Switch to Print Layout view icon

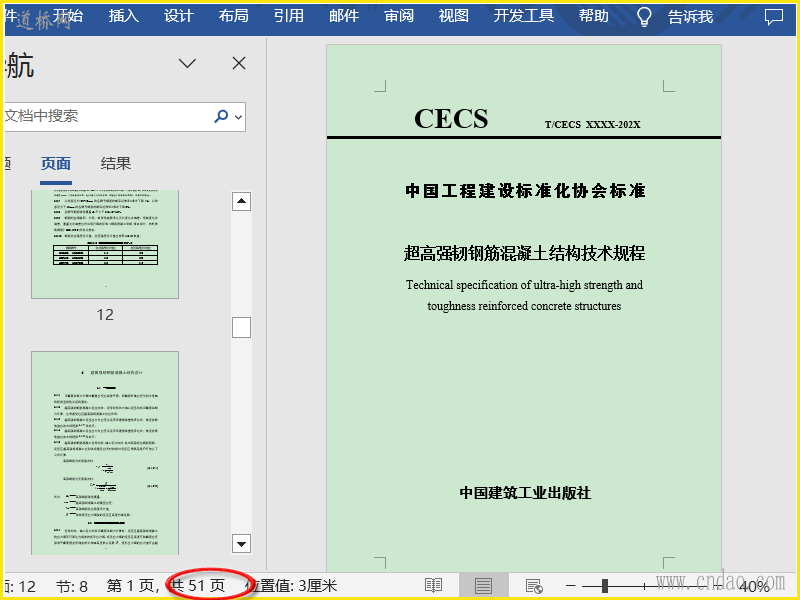pos(483,586)
